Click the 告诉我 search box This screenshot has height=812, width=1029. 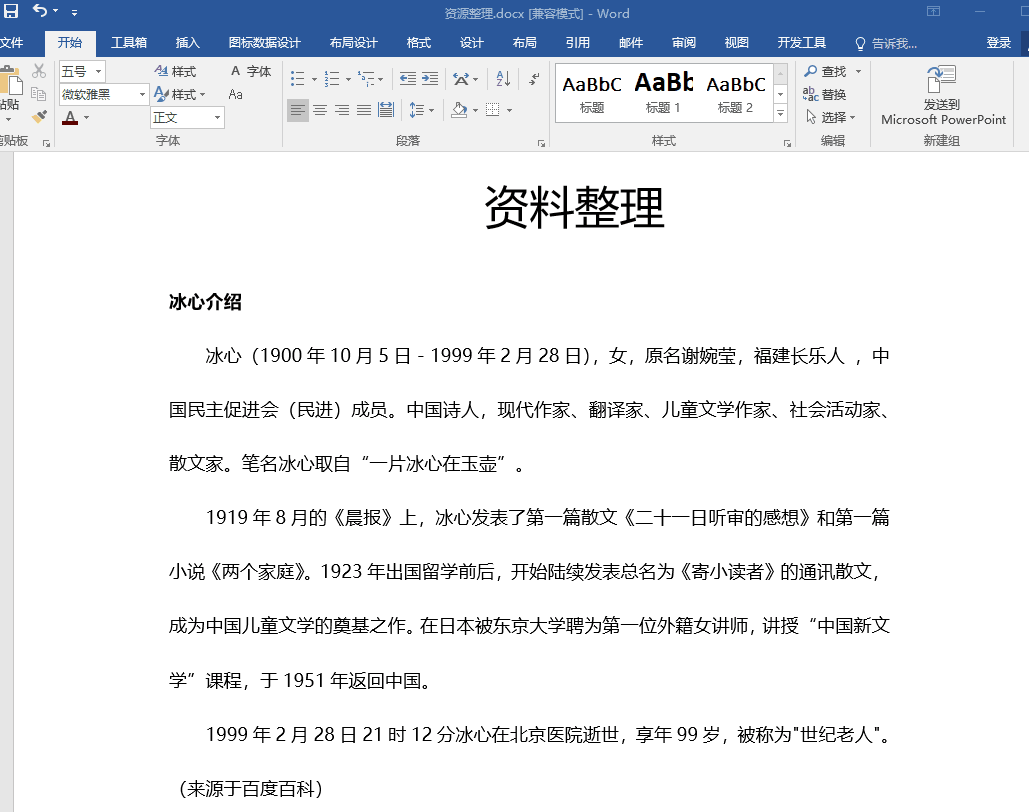point(886,43)
